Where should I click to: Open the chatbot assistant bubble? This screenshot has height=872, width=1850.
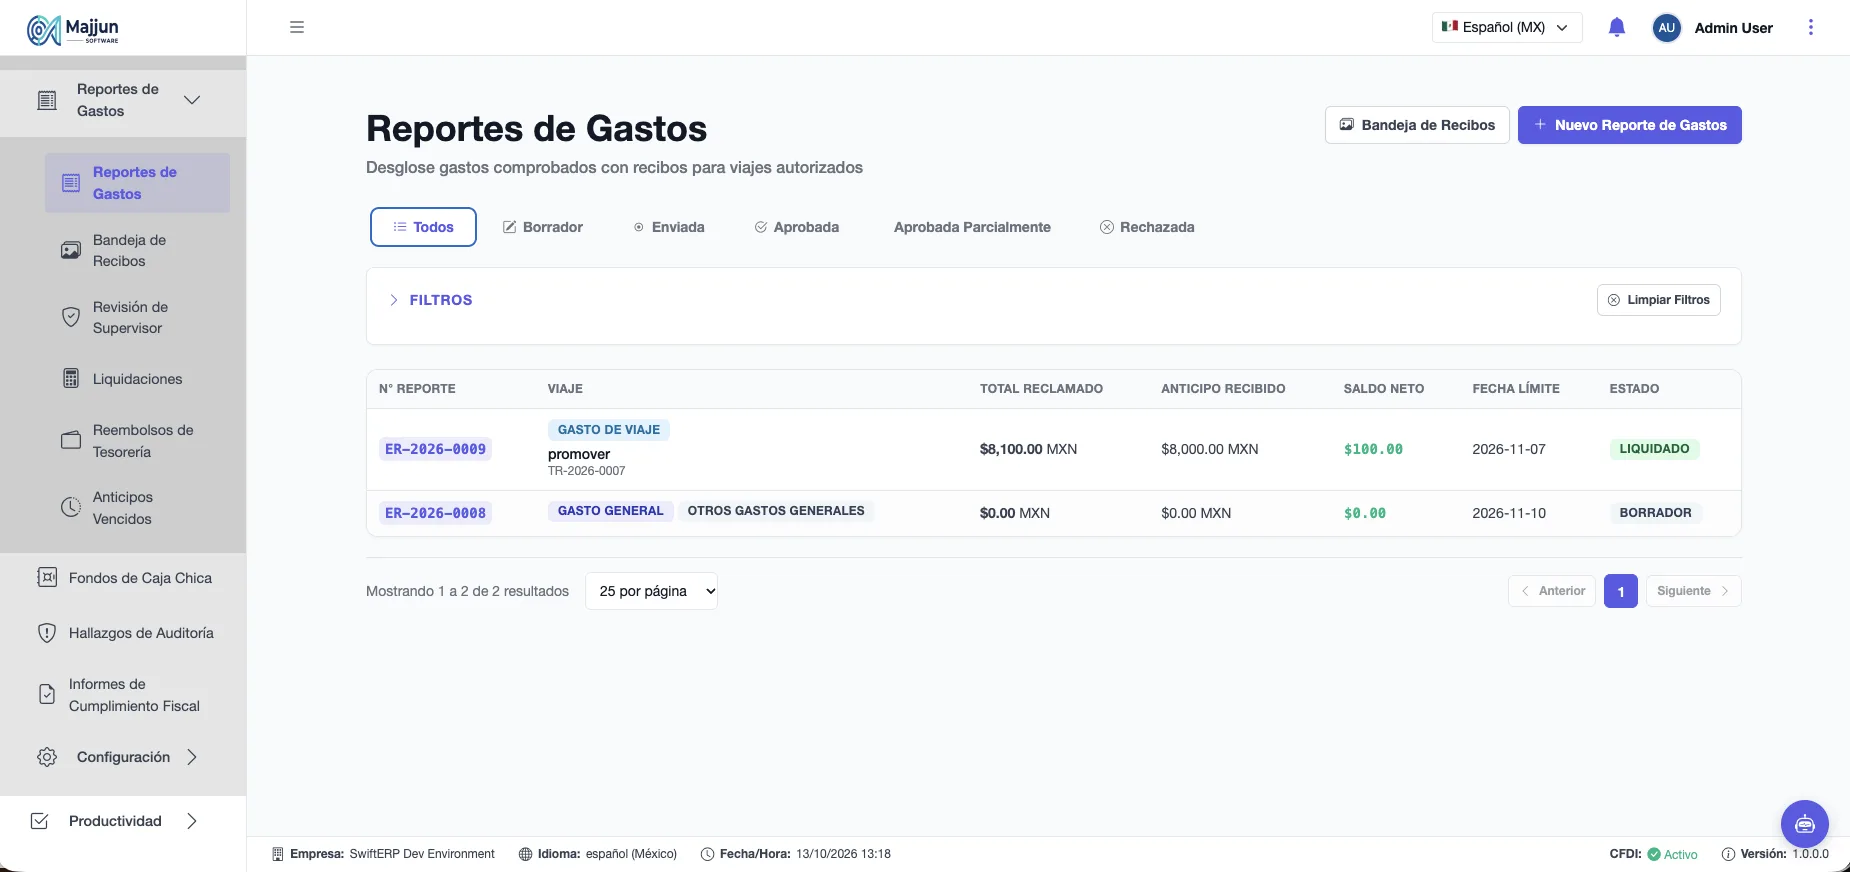1805,824
